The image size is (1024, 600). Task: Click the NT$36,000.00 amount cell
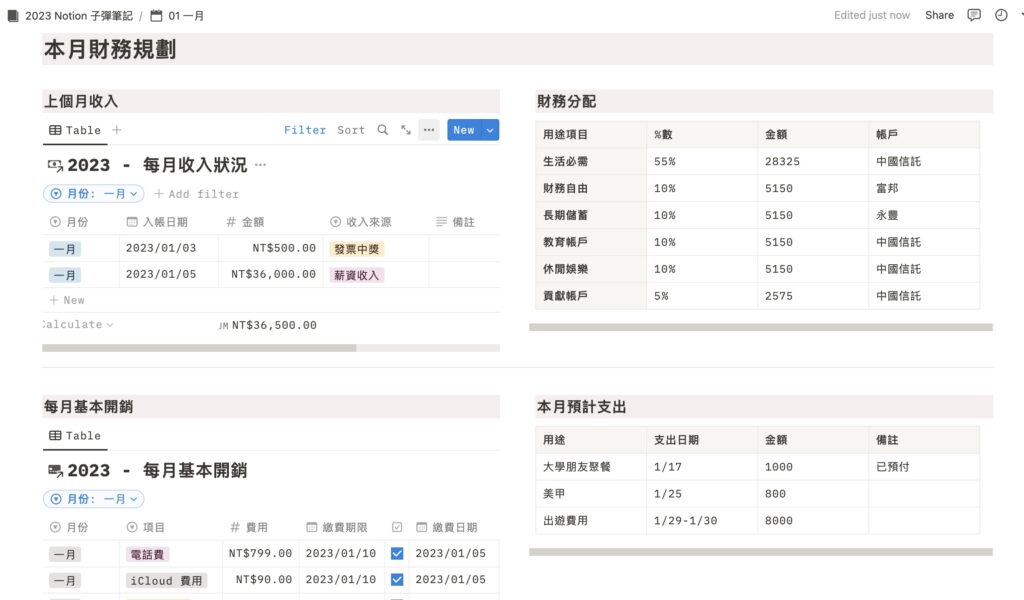coord(273,274)
